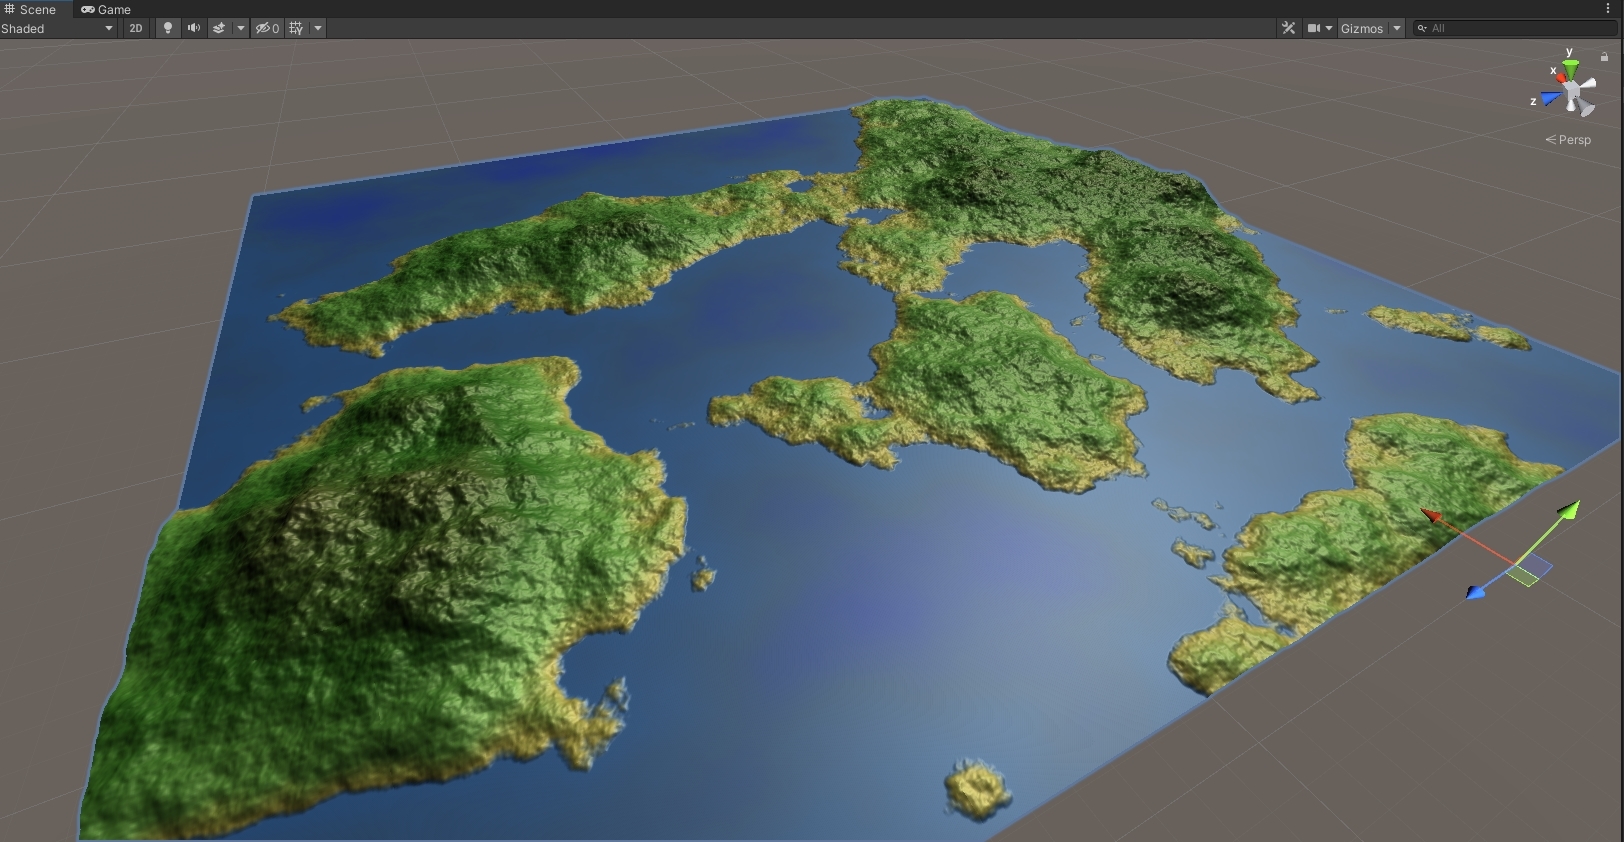1624x842 pixels.
Task: Mute scene audio with speaker icon
Action: point(194,28)
